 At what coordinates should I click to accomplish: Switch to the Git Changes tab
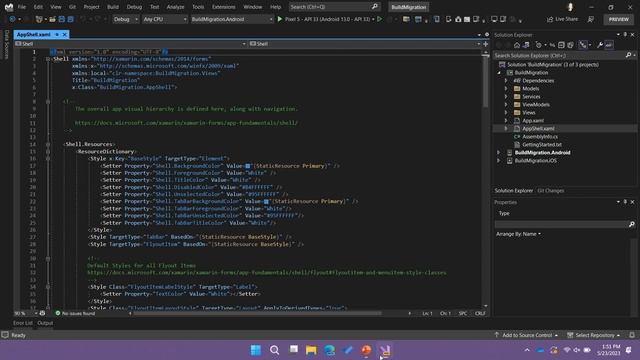click(550, 191)
